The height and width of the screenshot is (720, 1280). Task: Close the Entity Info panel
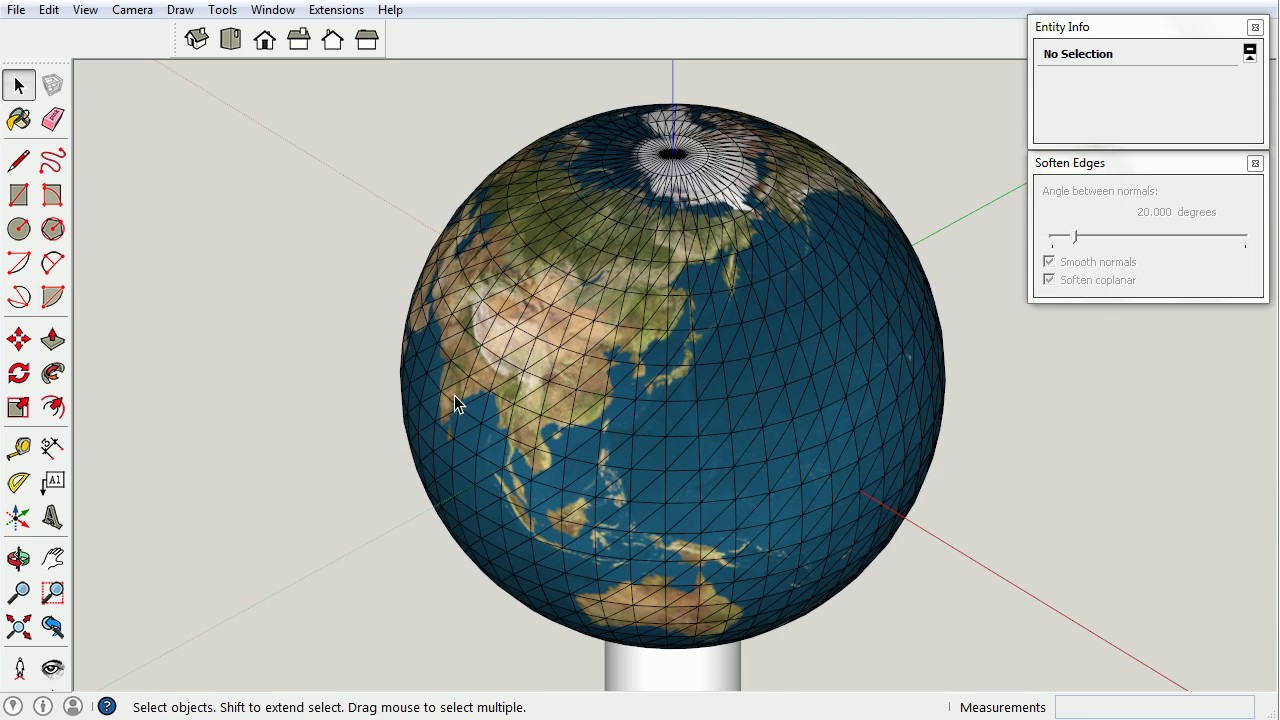tap(1255, 27)
